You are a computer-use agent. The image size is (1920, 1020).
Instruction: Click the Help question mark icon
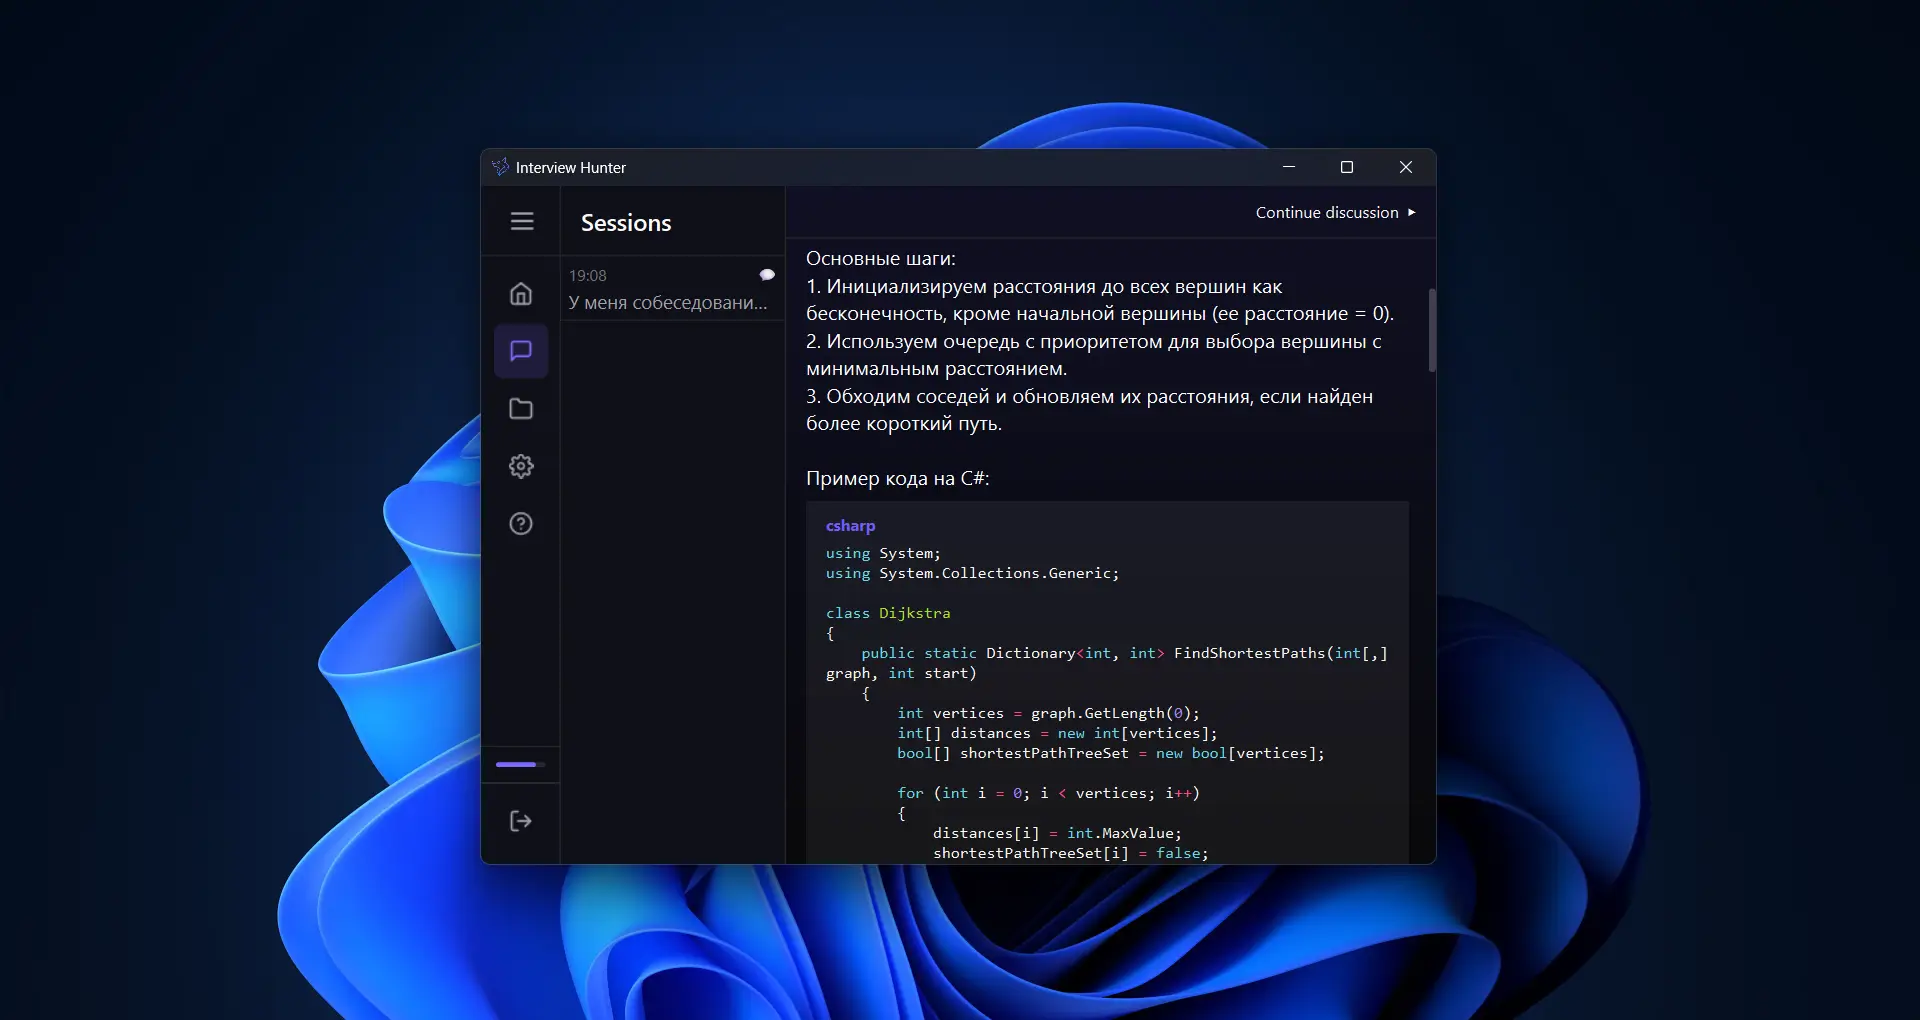(521, 524)
